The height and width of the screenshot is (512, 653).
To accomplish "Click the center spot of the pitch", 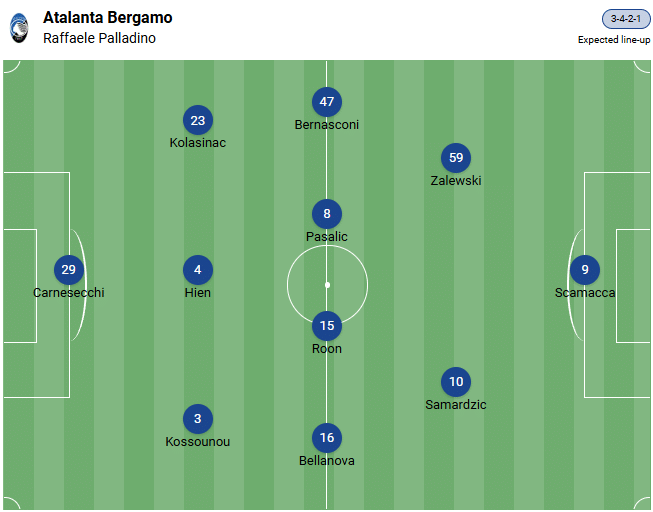I will pyautogui.click(x=327, y=285).
